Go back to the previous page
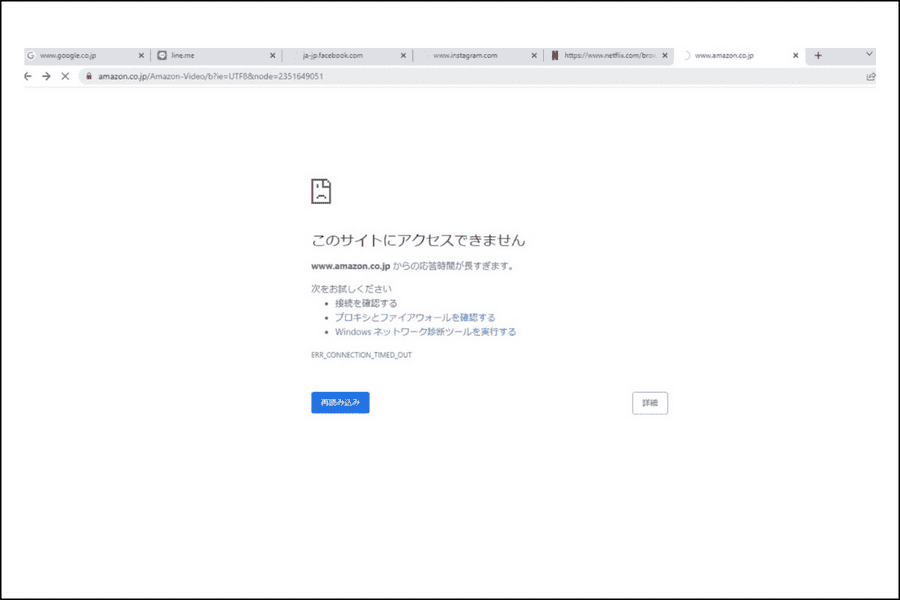Image resolution: width=900 pixels, height=600 pixels. (x=28, y=76)
